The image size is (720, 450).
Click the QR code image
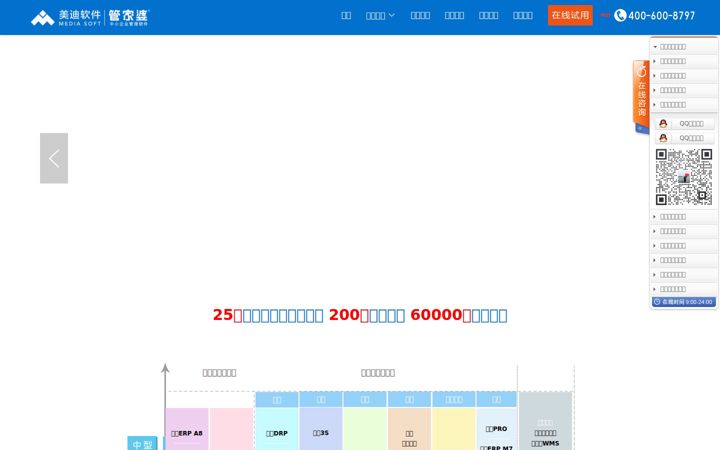coord(684,177)
